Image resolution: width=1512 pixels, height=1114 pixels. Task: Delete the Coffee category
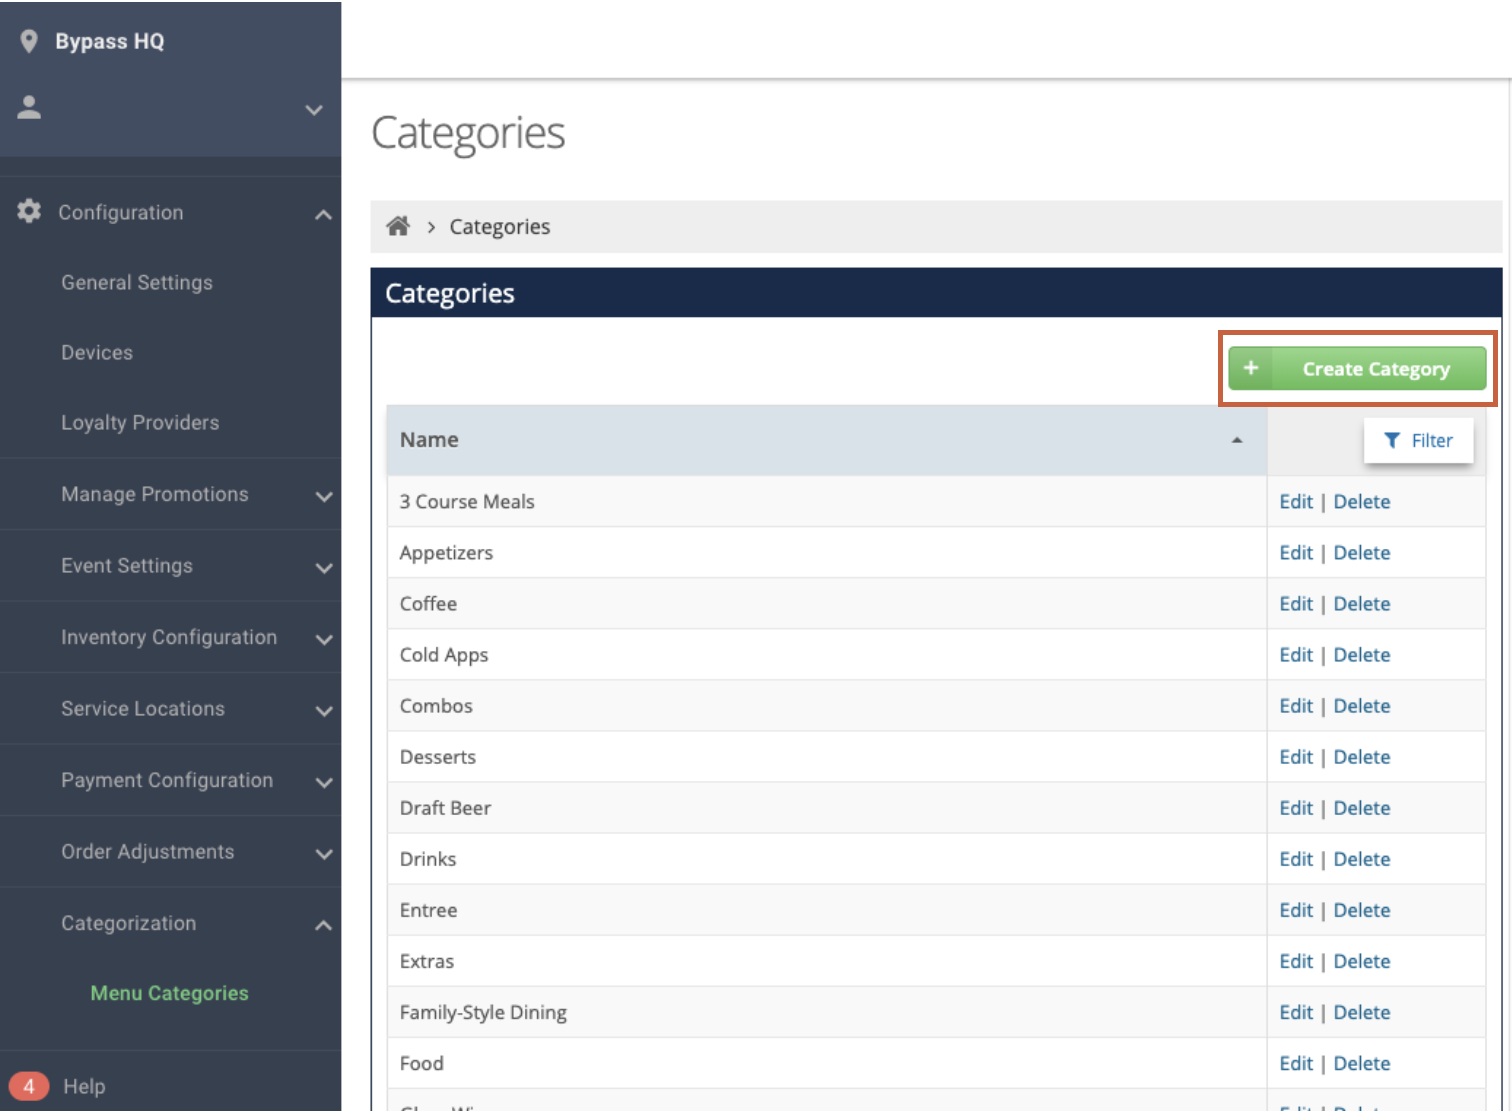[x=1362, y=603]
